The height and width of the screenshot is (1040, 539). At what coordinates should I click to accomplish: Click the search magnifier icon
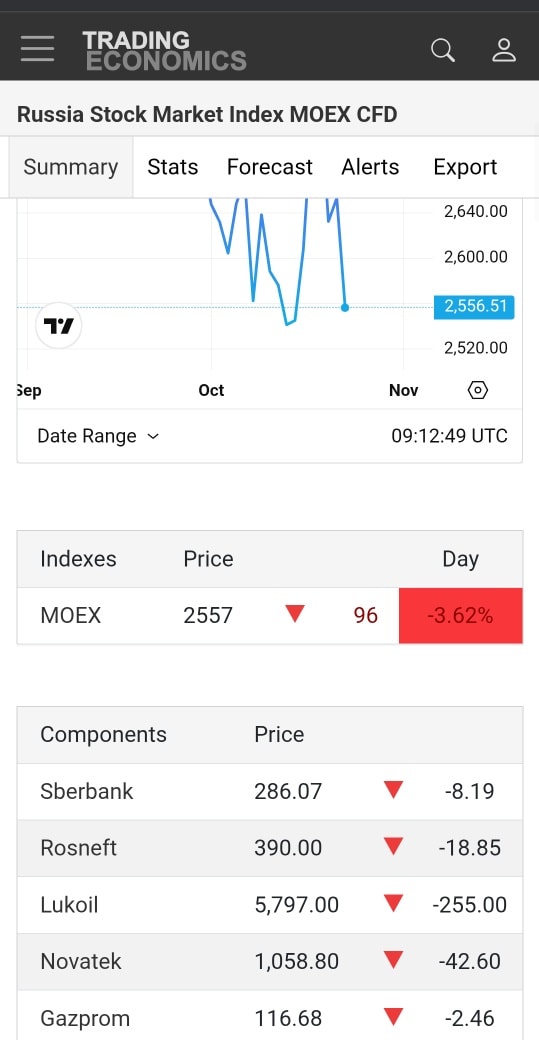click(x=442, y=50)
